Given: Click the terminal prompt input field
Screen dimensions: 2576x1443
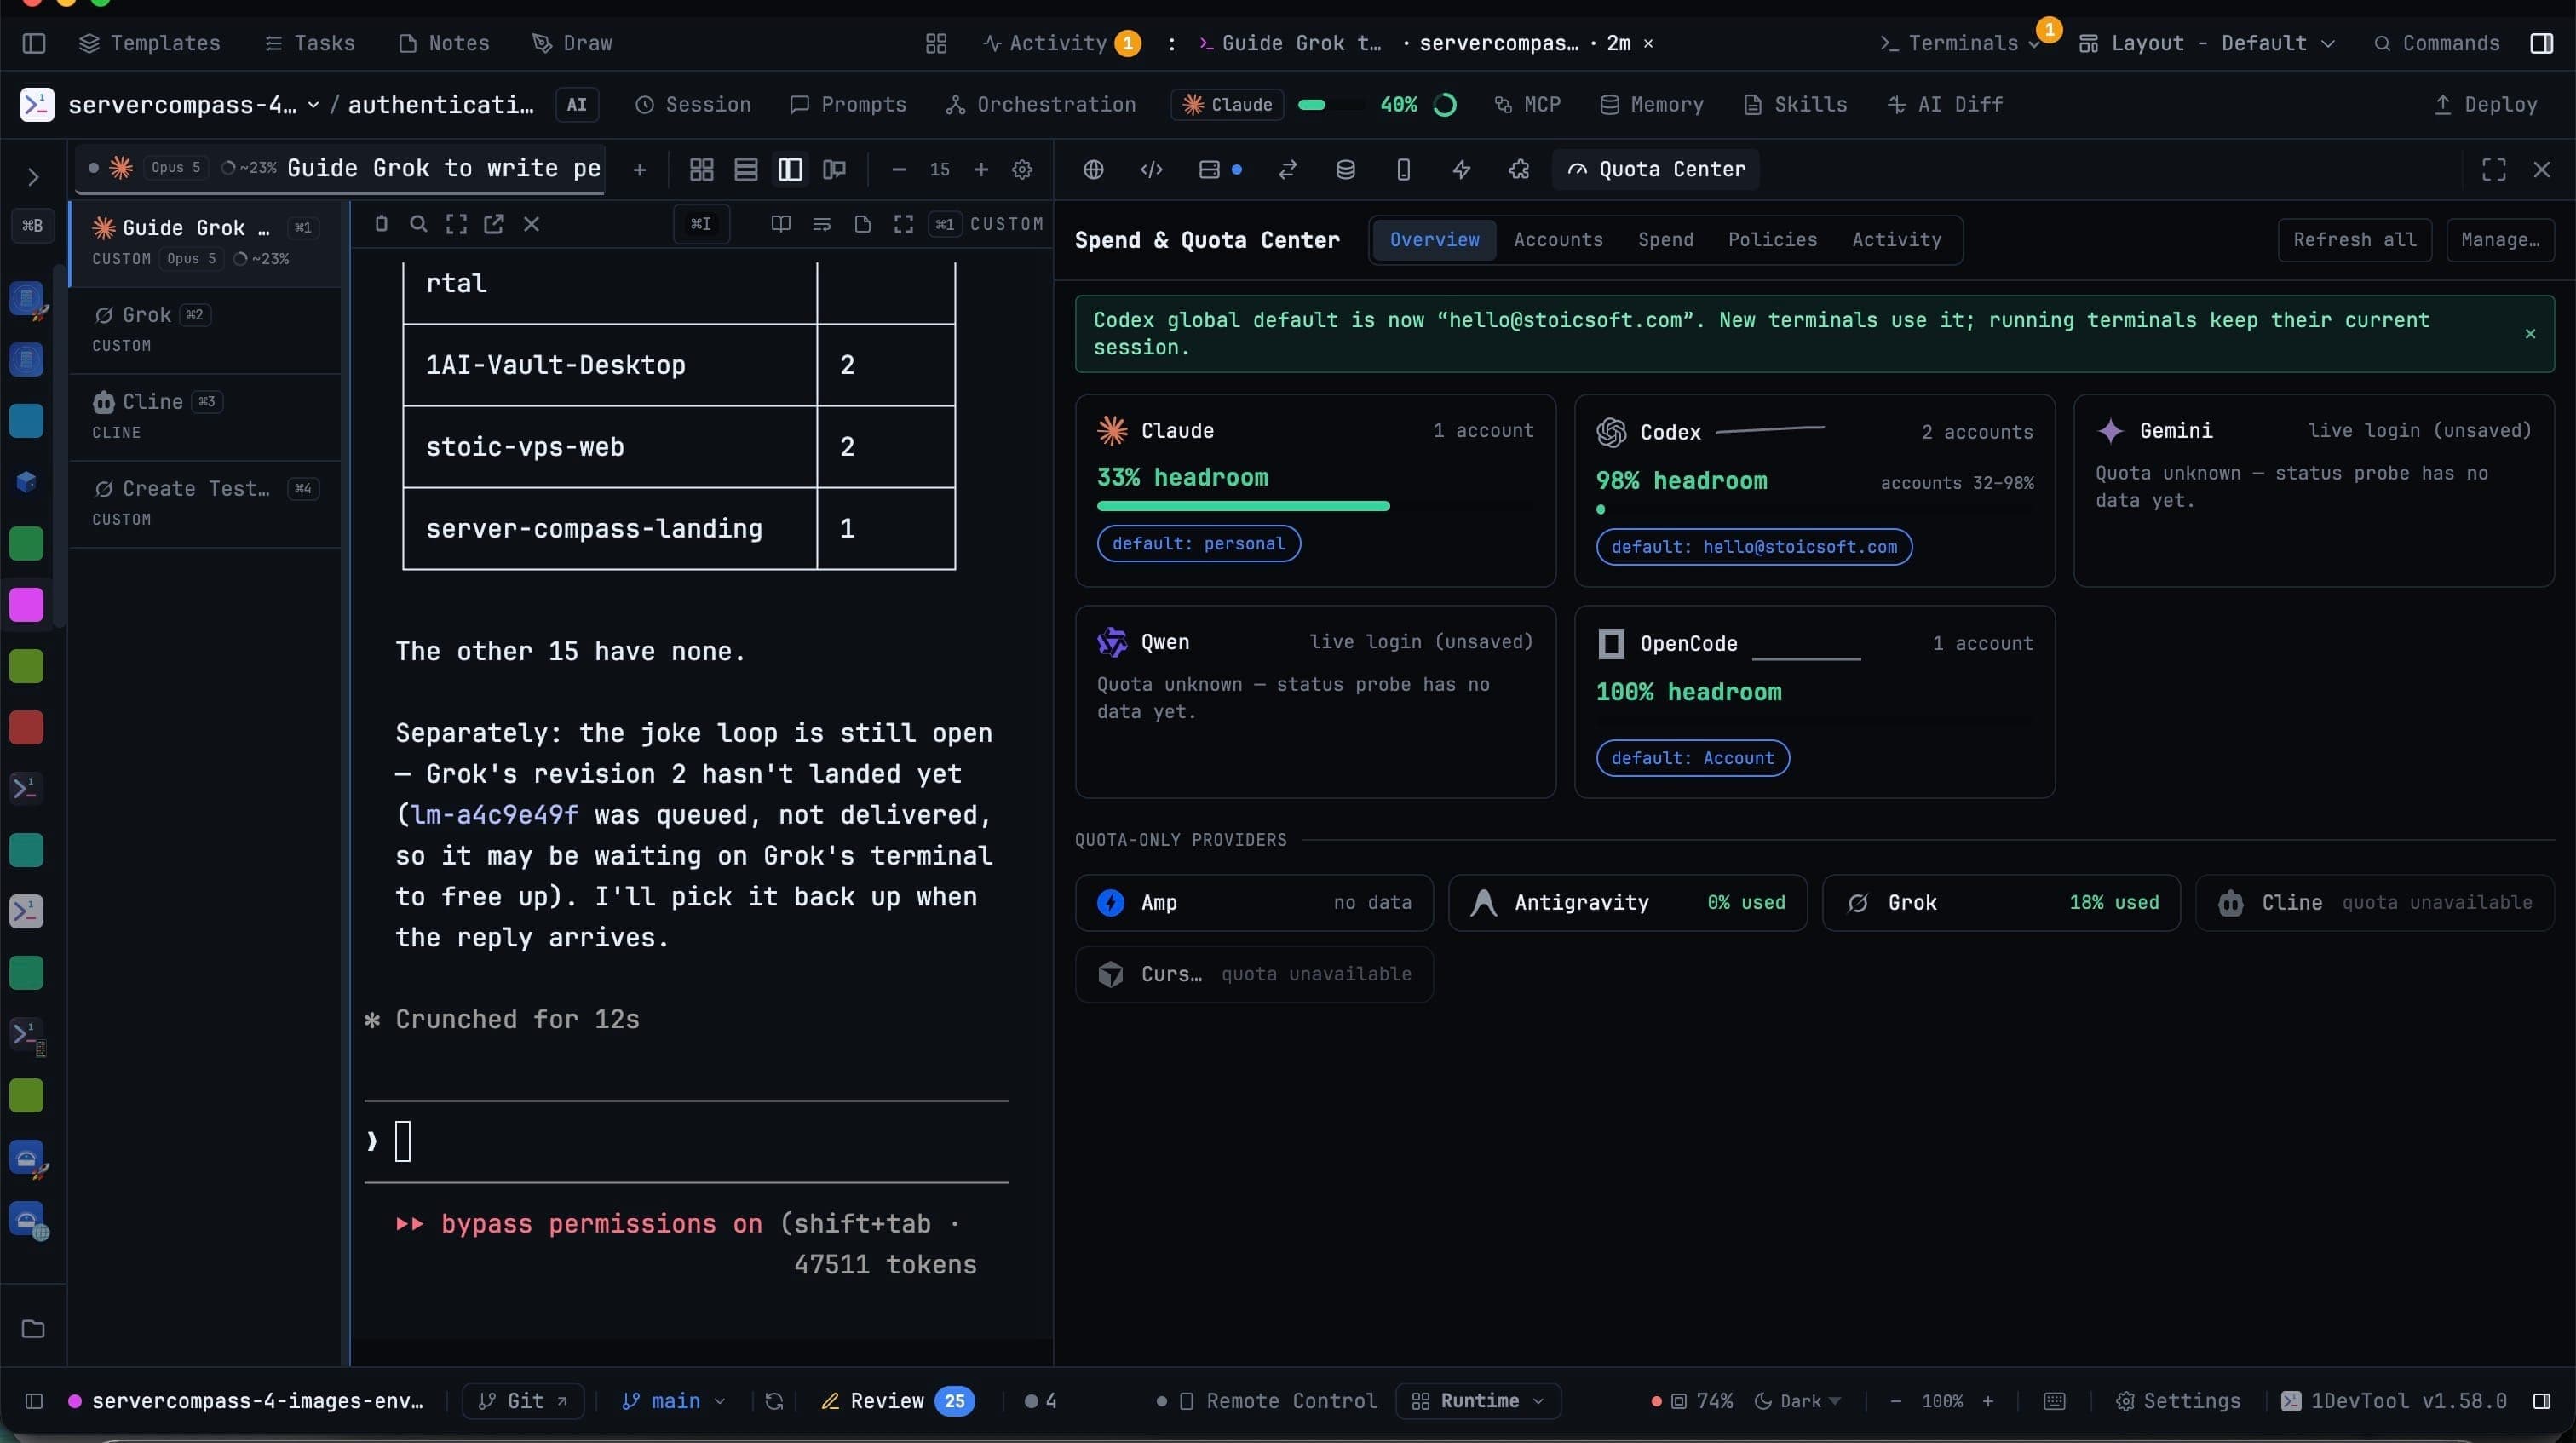Looking at the screenshot, I should pyautogui.click(x=686, y=1142).
